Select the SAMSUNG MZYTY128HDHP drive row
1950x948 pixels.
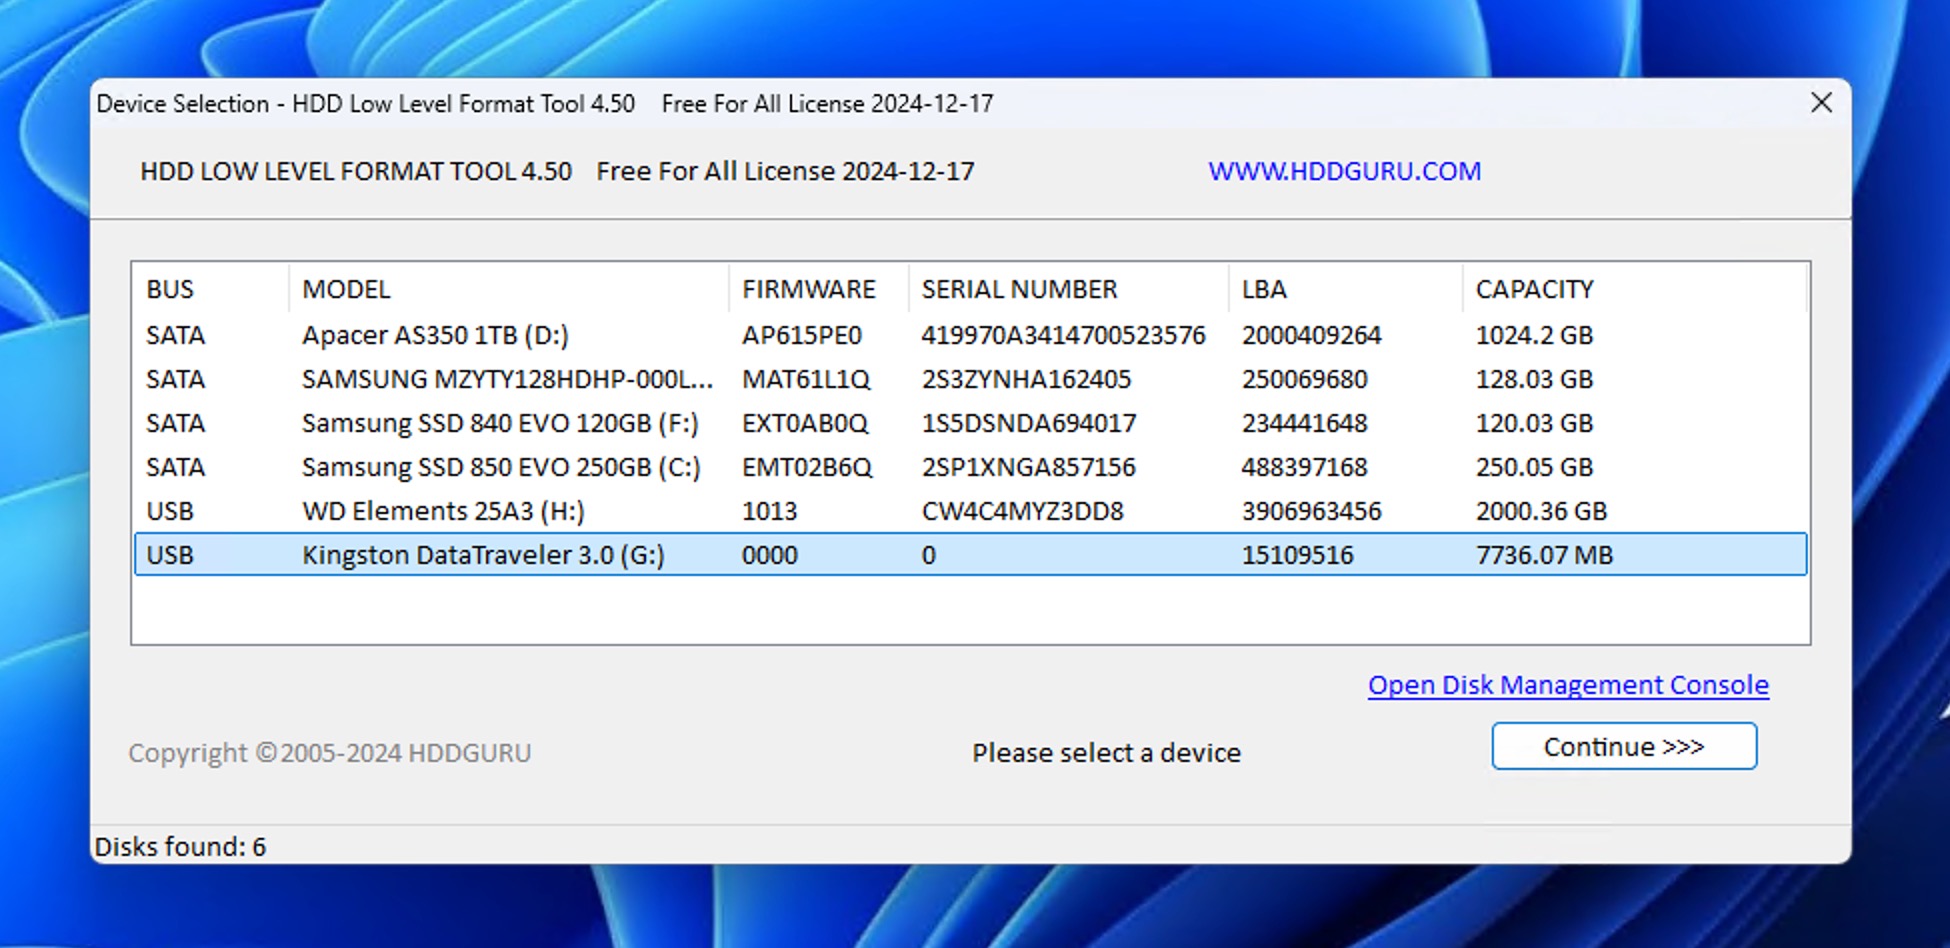pos(506,379)
